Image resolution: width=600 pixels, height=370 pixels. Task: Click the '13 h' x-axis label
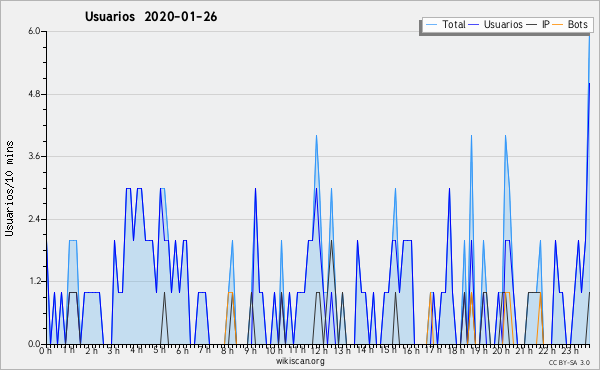pos(342,351)
